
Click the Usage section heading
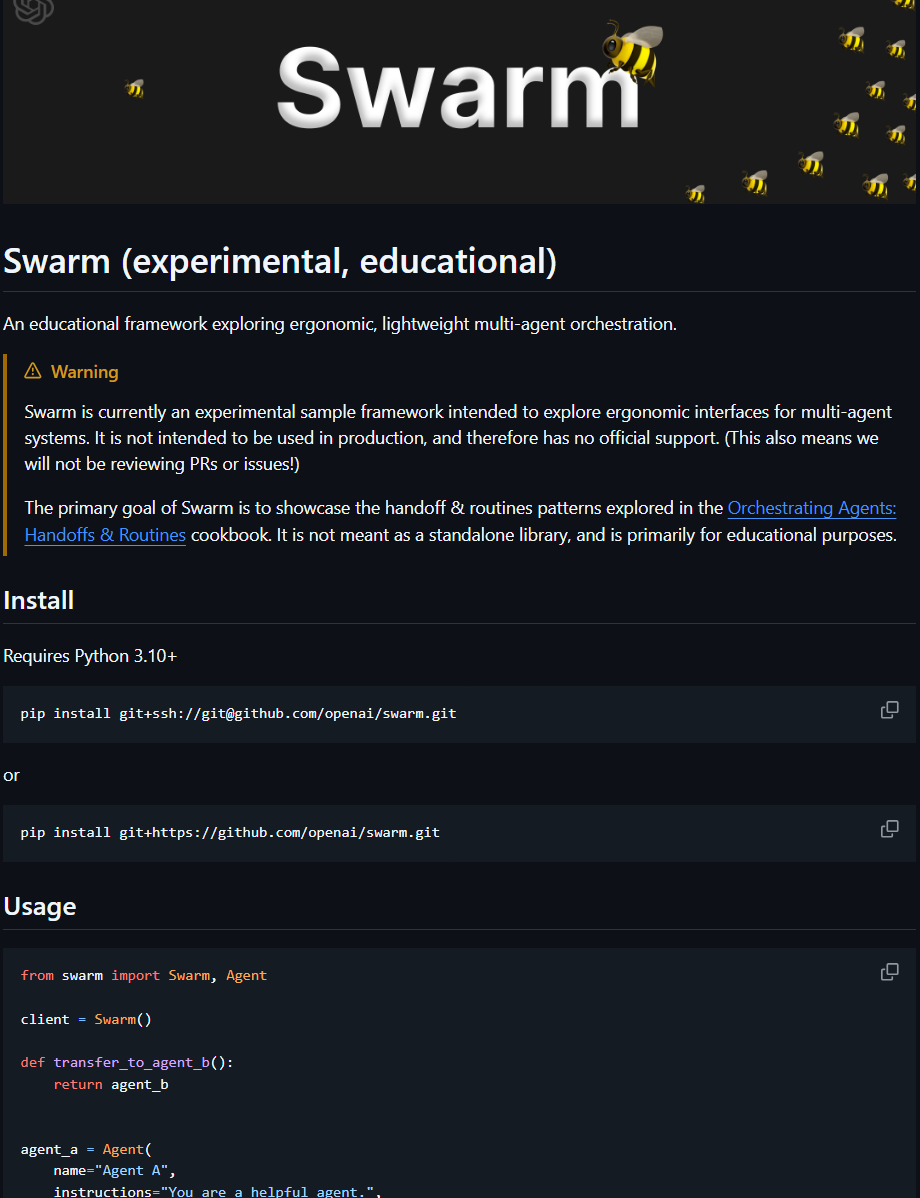(x=40, y=906)
